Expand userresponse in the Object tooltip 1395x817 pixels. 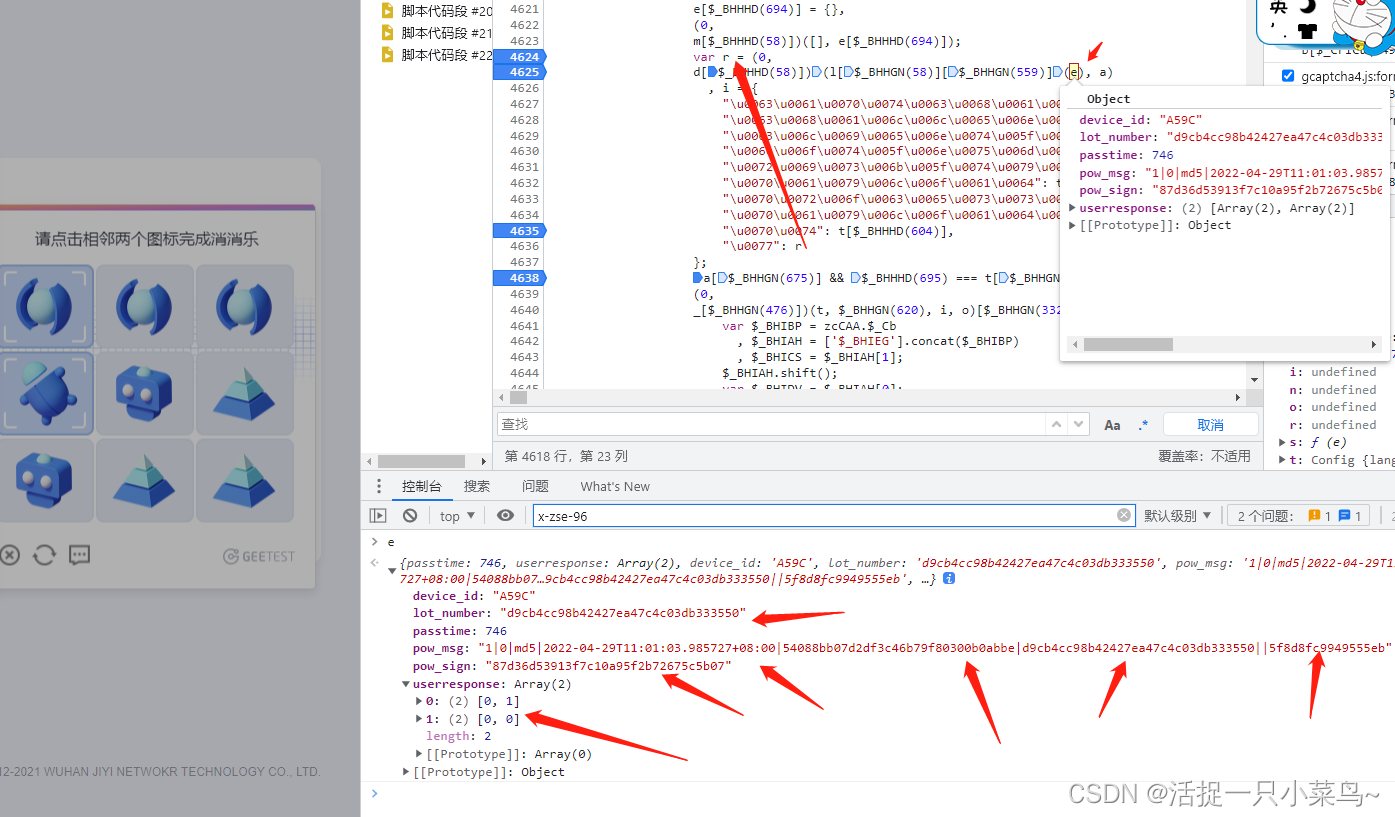tap(1073, 208)
